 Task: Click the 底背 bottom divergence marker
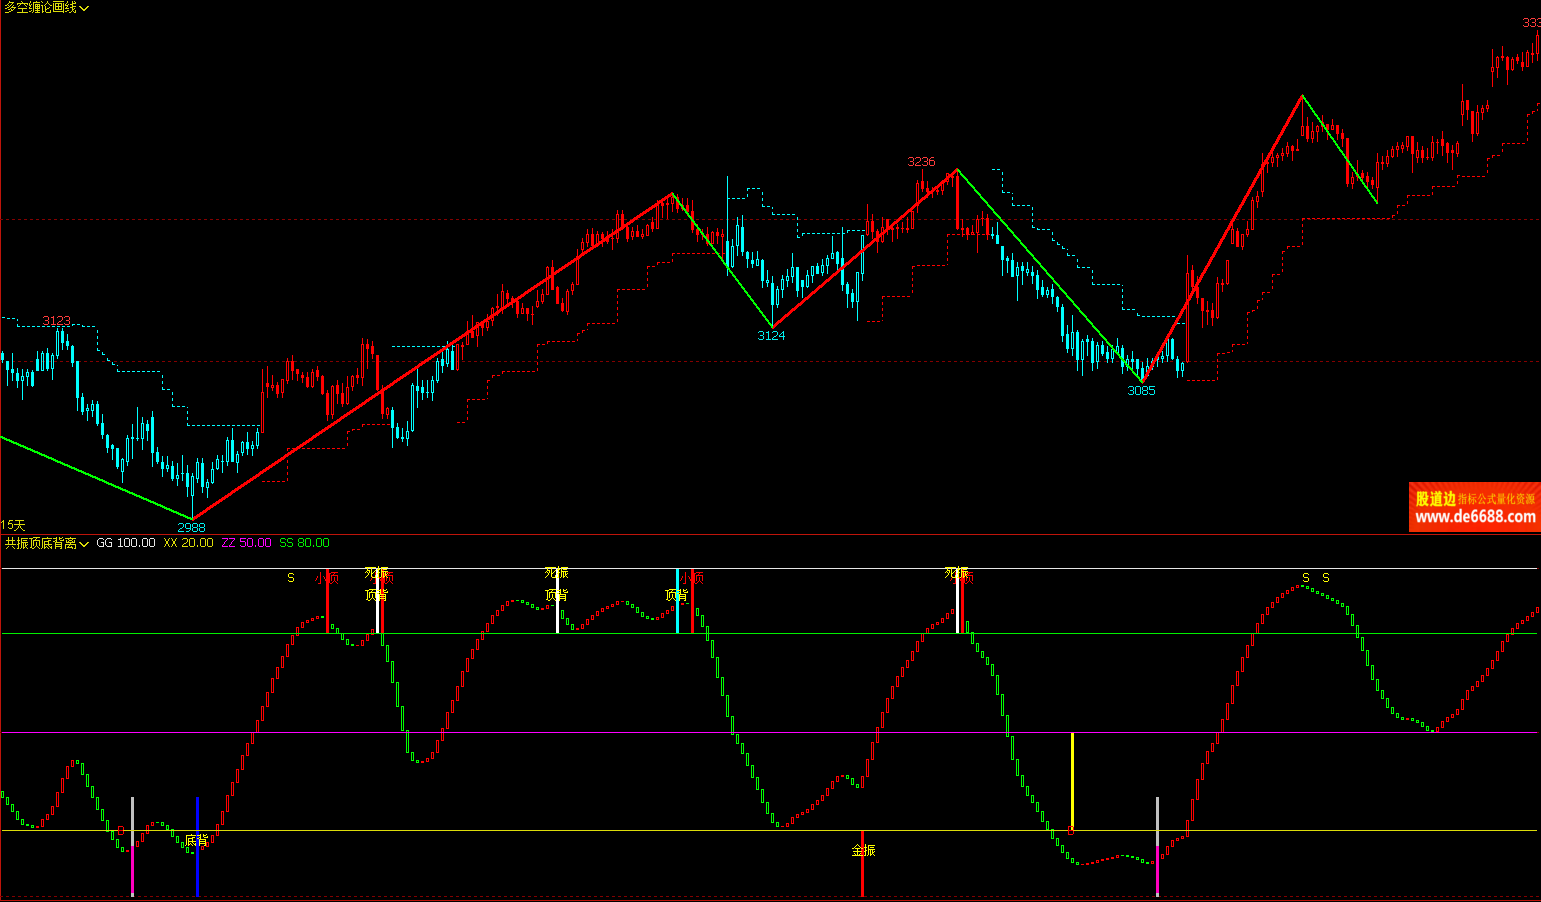(x=197, y=841)
